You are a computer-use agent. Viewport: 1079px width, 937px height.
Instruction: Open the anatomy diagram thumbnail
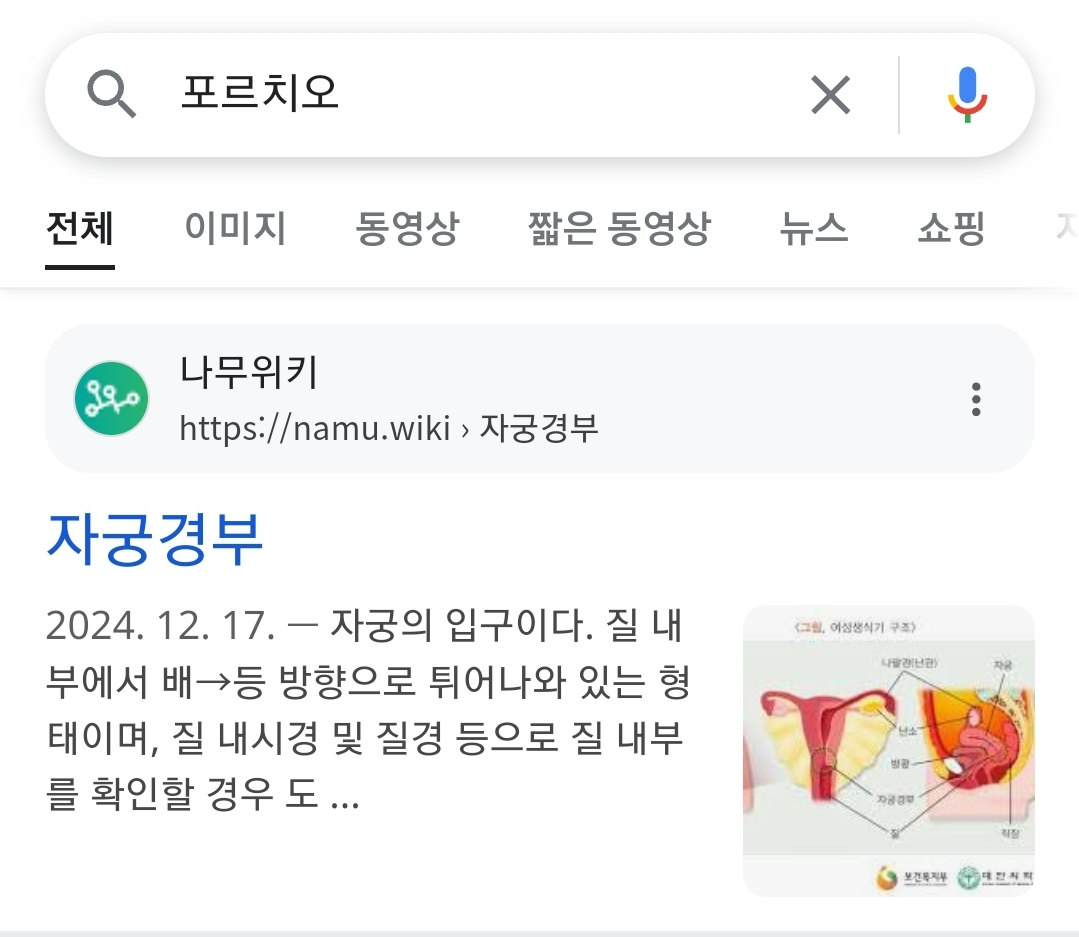(888, 750)
